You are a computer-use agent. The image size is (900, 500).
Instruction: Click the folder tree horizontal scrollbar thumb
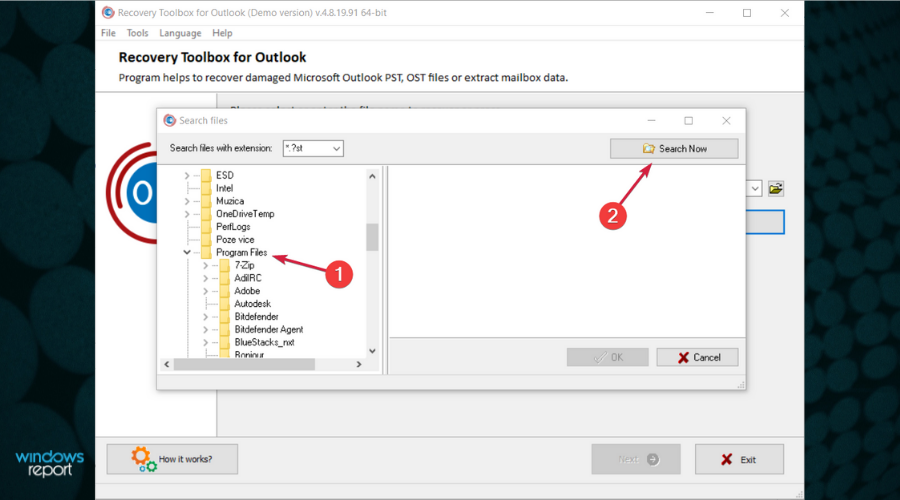click(244, 365)
